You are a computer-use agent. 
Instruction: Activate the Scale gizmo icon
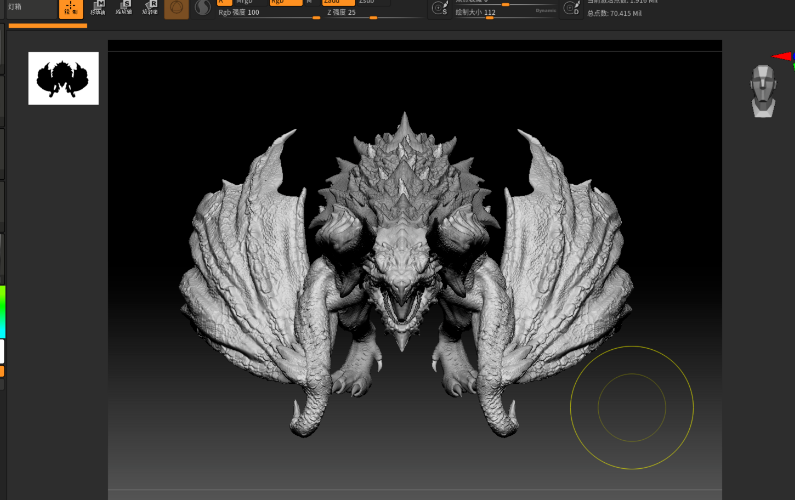tap(123, 8)
